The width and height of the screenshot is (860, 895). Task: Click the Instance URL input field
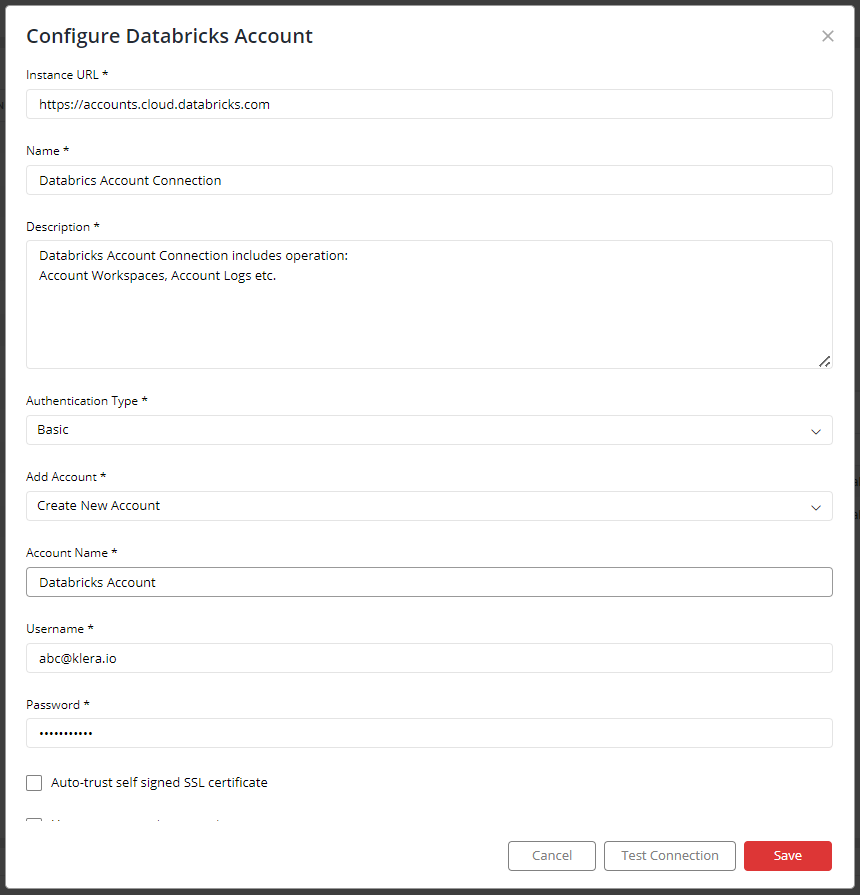[429, 104]
